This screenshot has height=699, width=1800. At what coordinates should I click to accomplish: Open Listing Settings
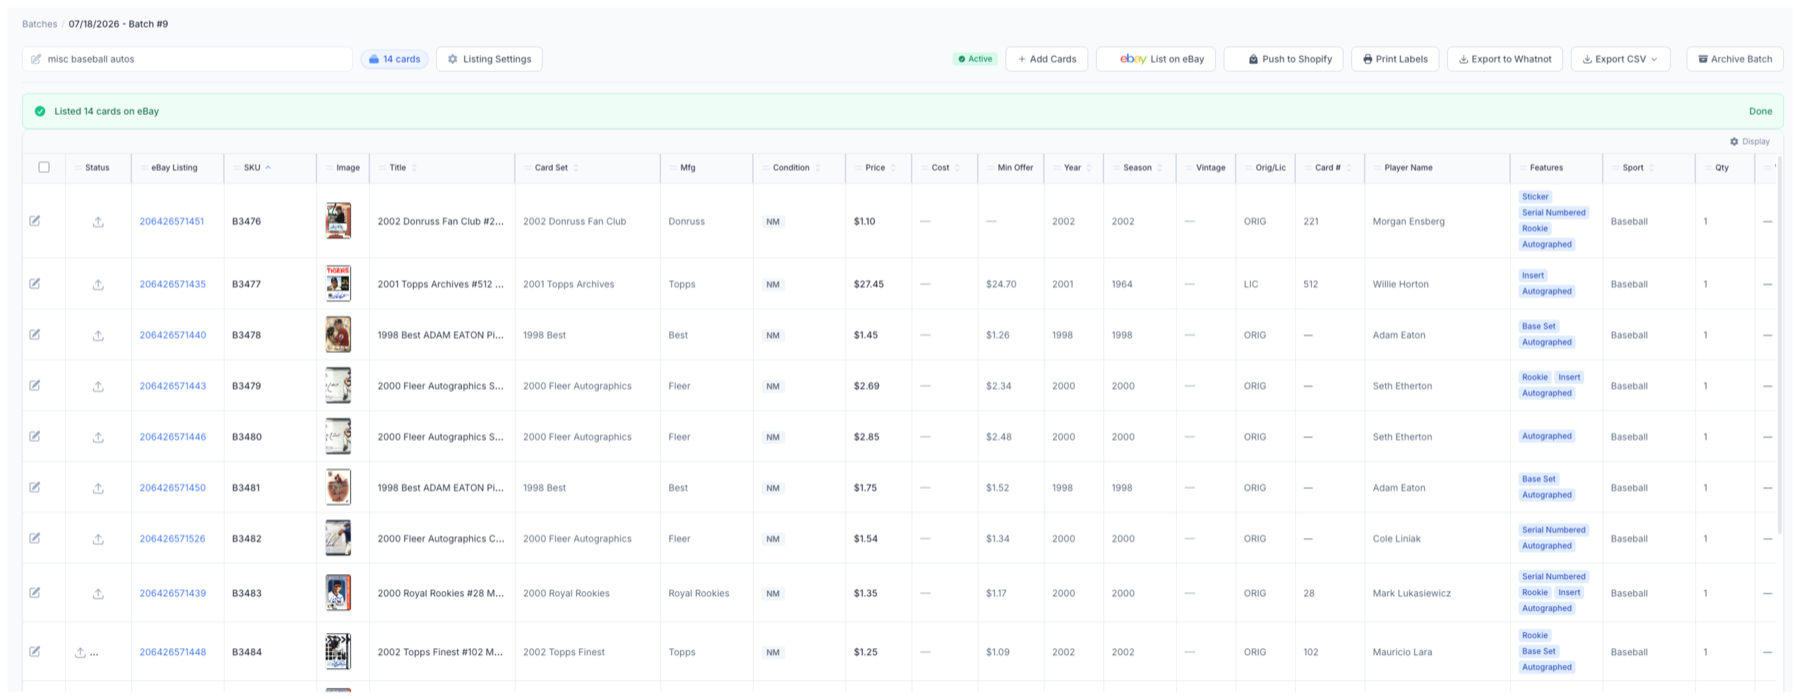tap(489, 59)
